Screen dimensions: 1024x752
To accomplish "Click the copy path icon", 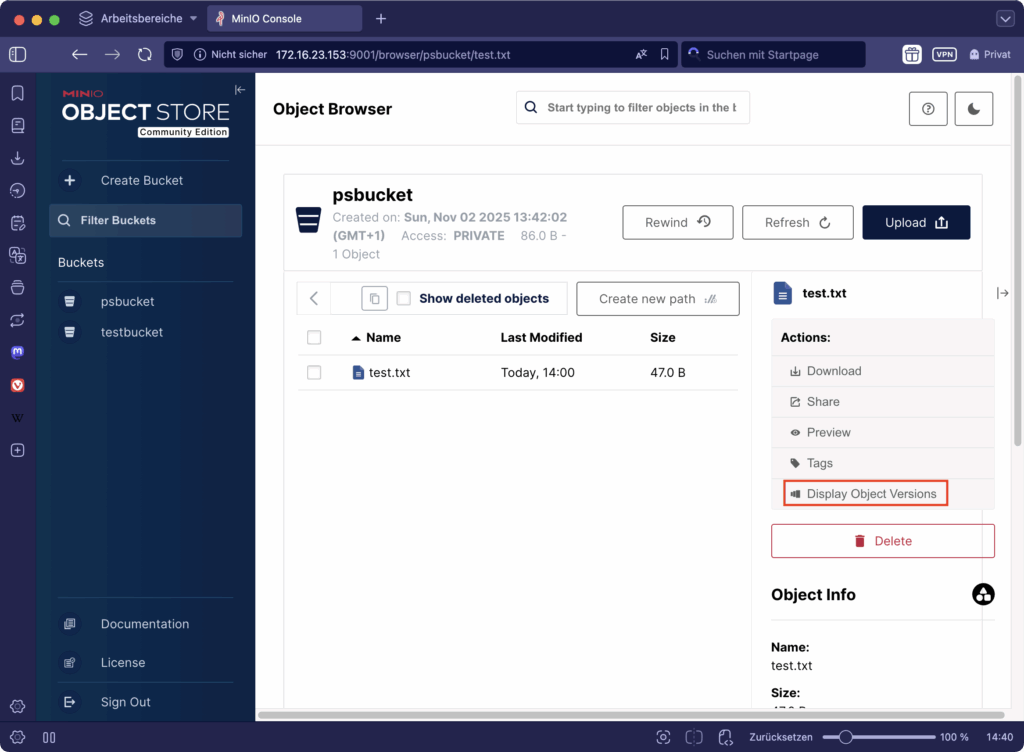I will [375, 298].
